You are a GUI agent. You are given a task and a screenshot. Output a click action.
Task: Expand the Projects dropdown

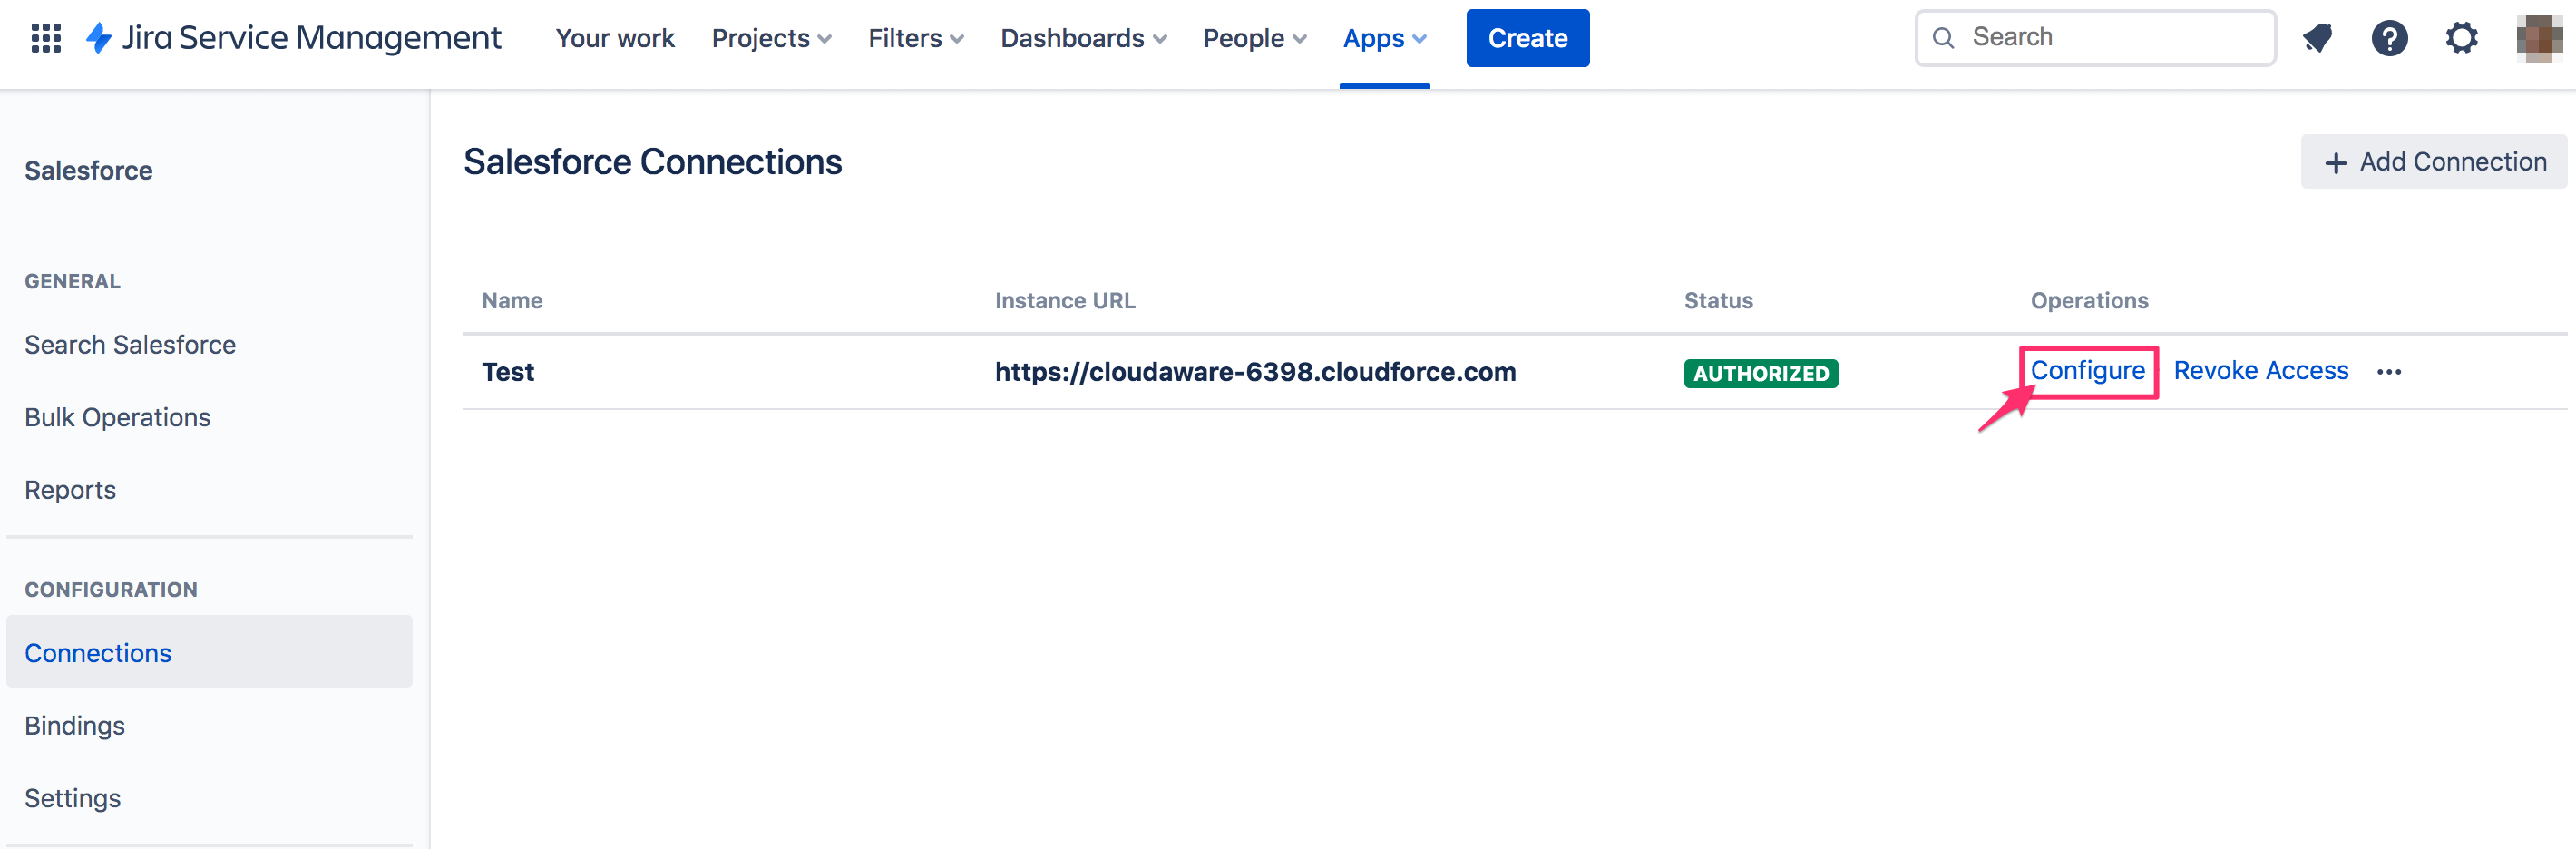771,38
